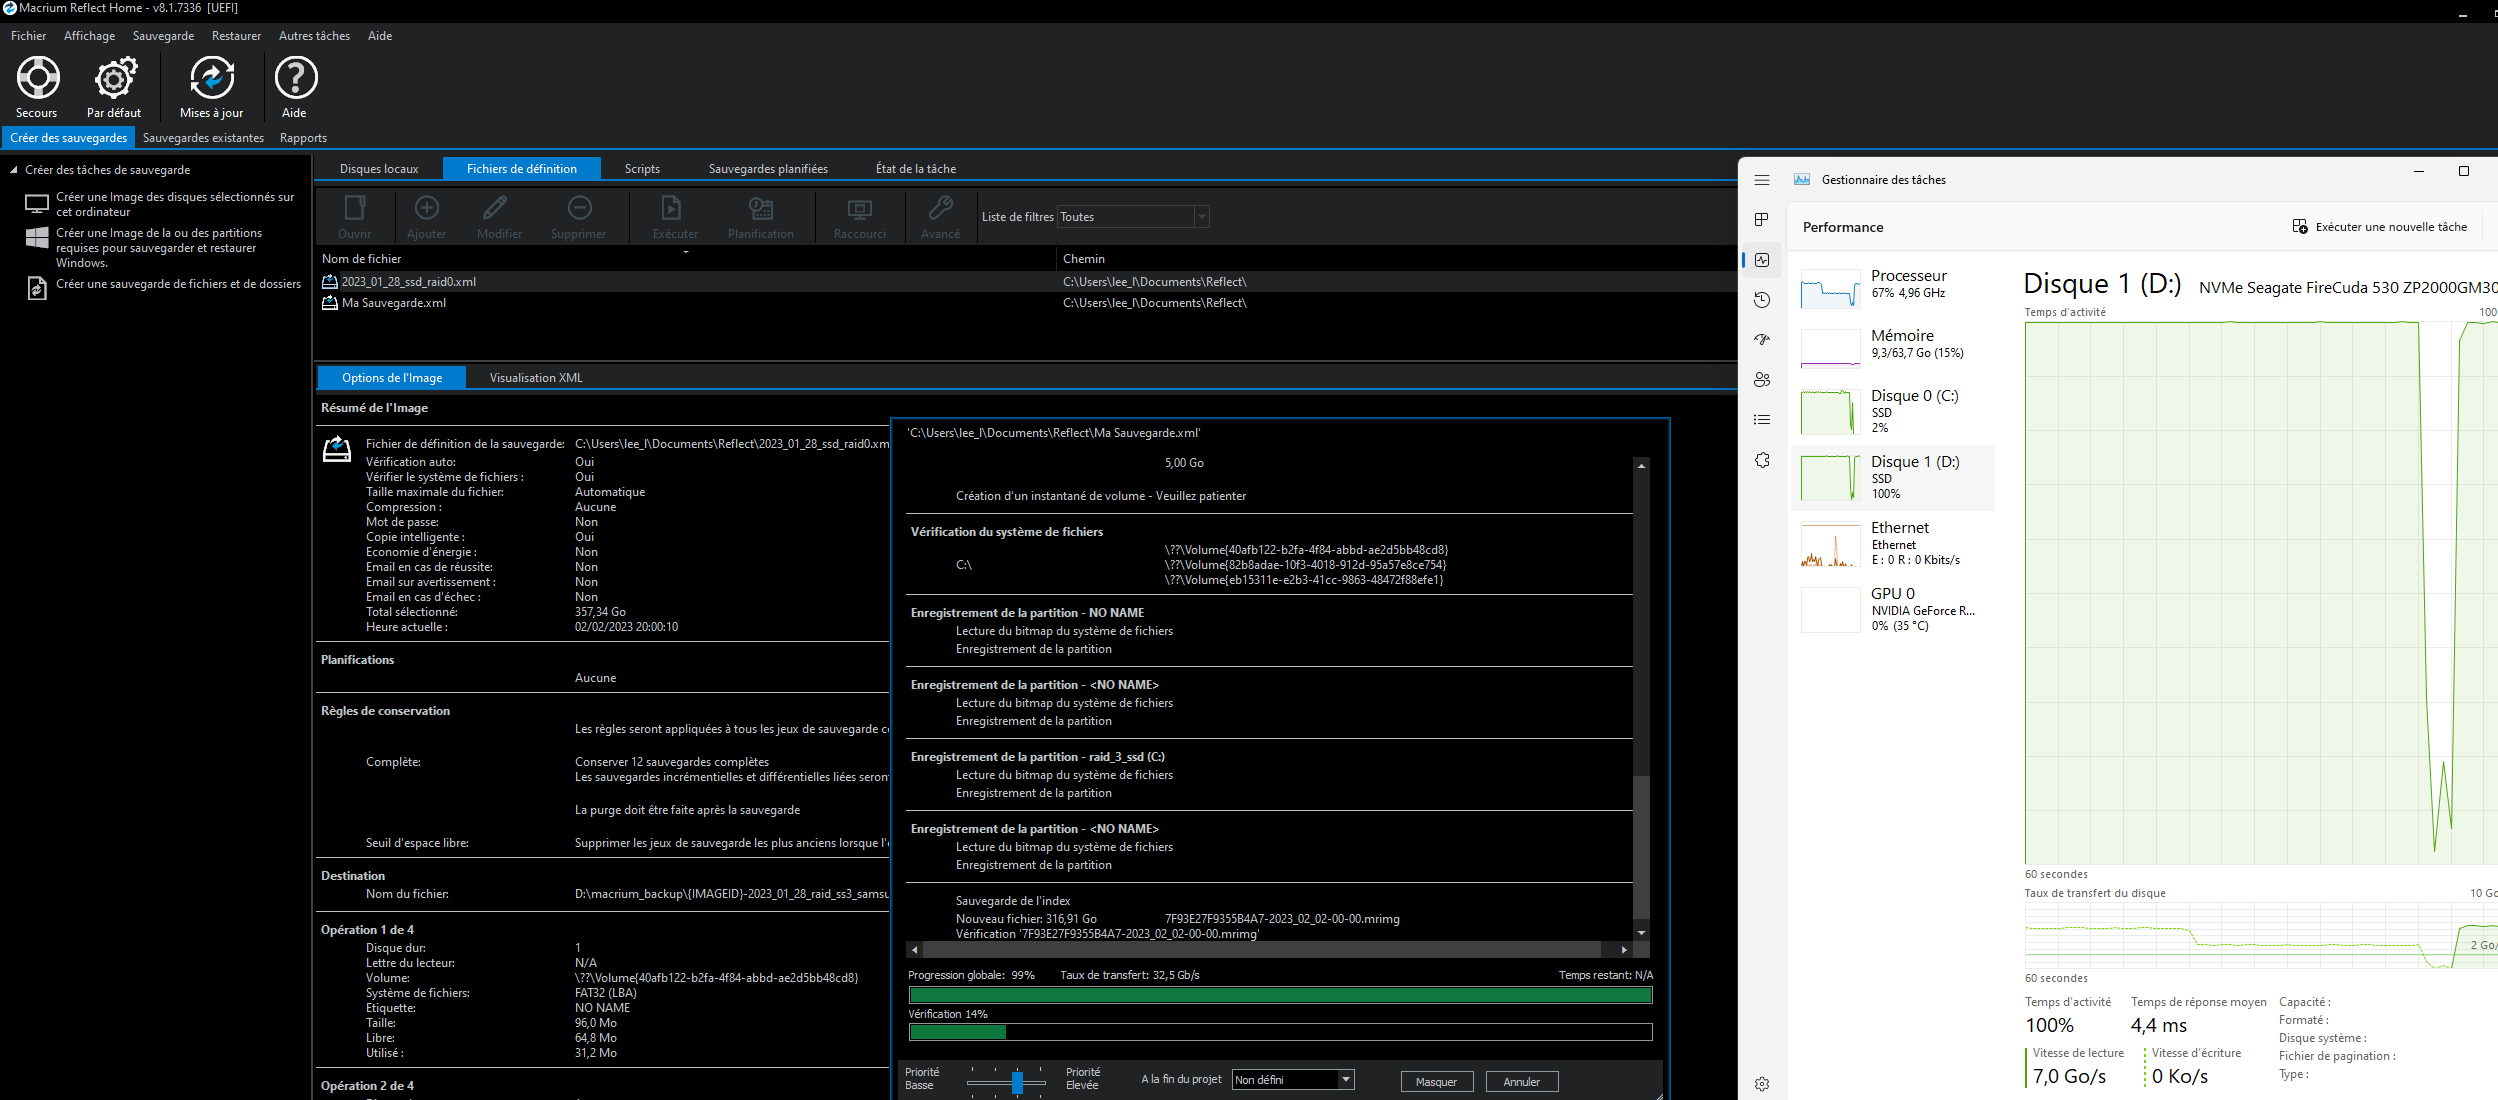Open Task Manager hamburger navigation menu

point(1762,180)
